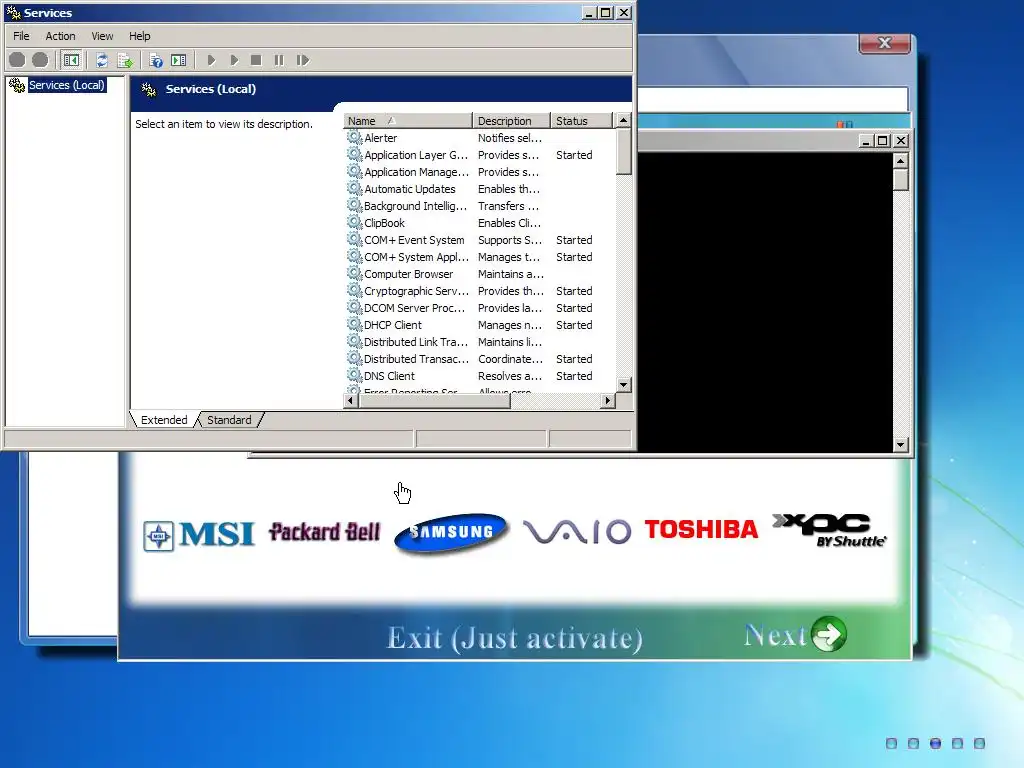Select the Computer Browser service
The height and width of the screenshot is (768, 1024).
tap(480, 274)
